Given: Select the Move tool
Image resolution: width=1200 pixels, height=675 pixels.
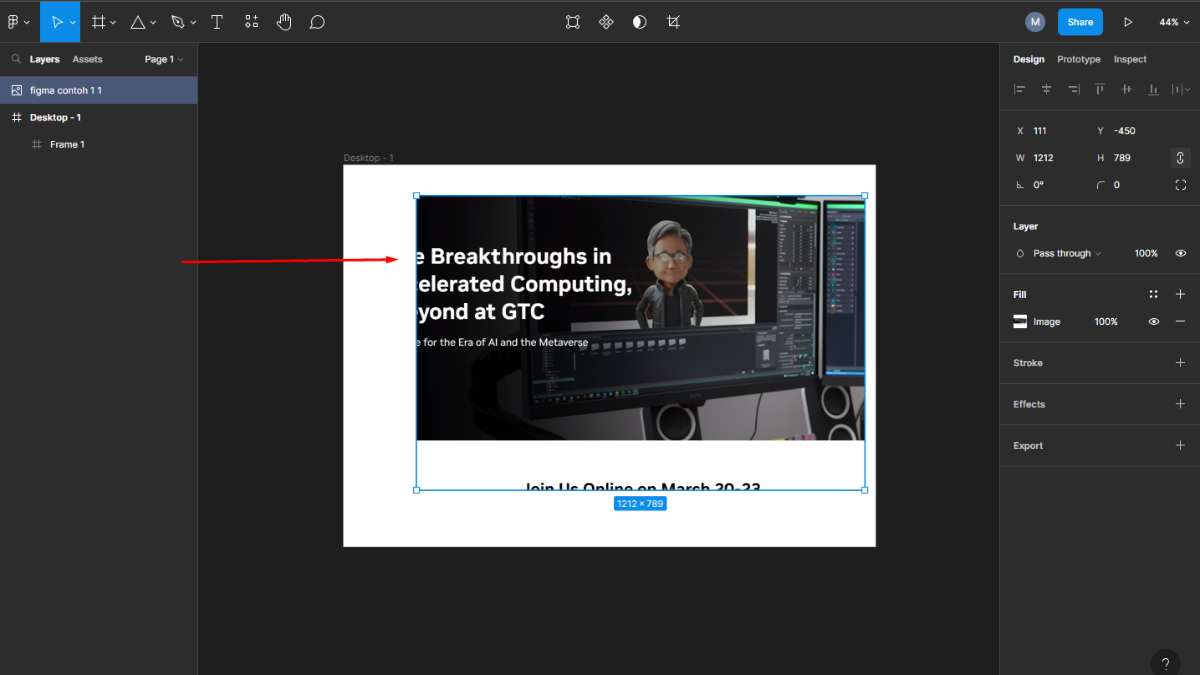Looking at the screenshot, I should 56,21.
